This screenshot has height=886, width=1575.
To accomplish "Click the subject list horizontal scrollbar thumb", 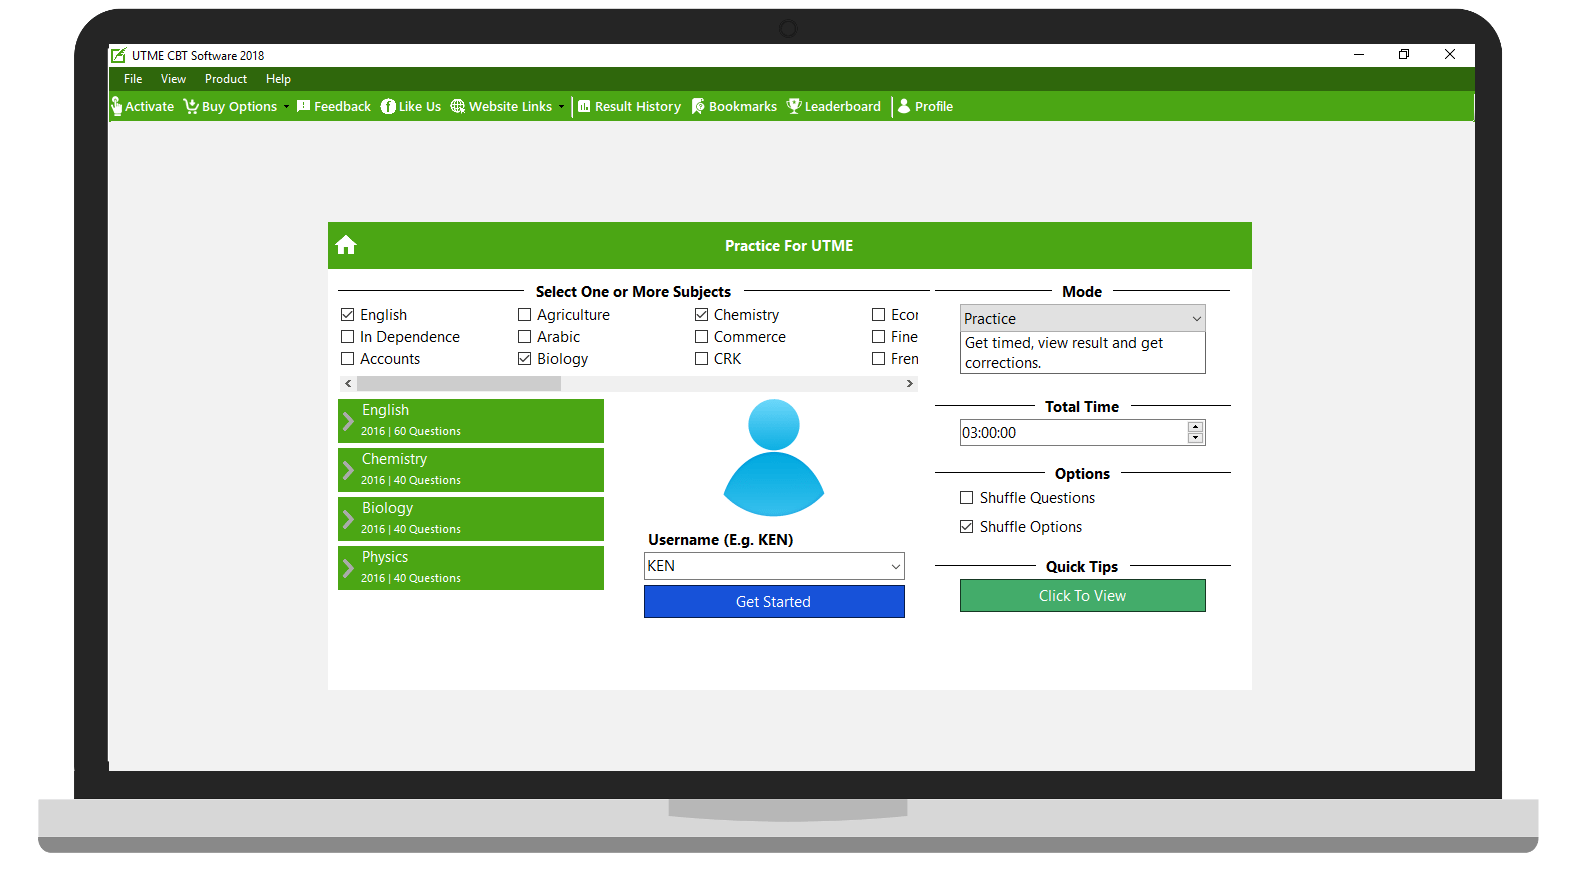I will tap(459, 384).
